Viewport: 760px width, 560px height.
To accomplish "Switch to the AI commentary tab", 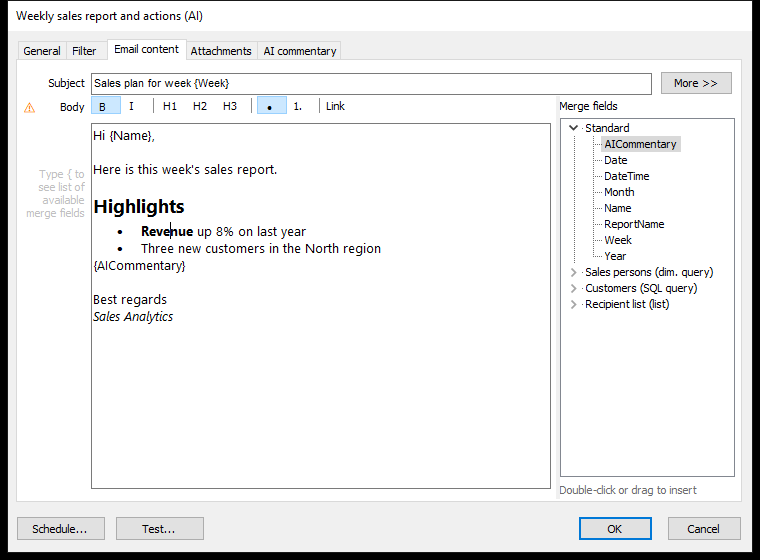I will [x=300, y=51].
